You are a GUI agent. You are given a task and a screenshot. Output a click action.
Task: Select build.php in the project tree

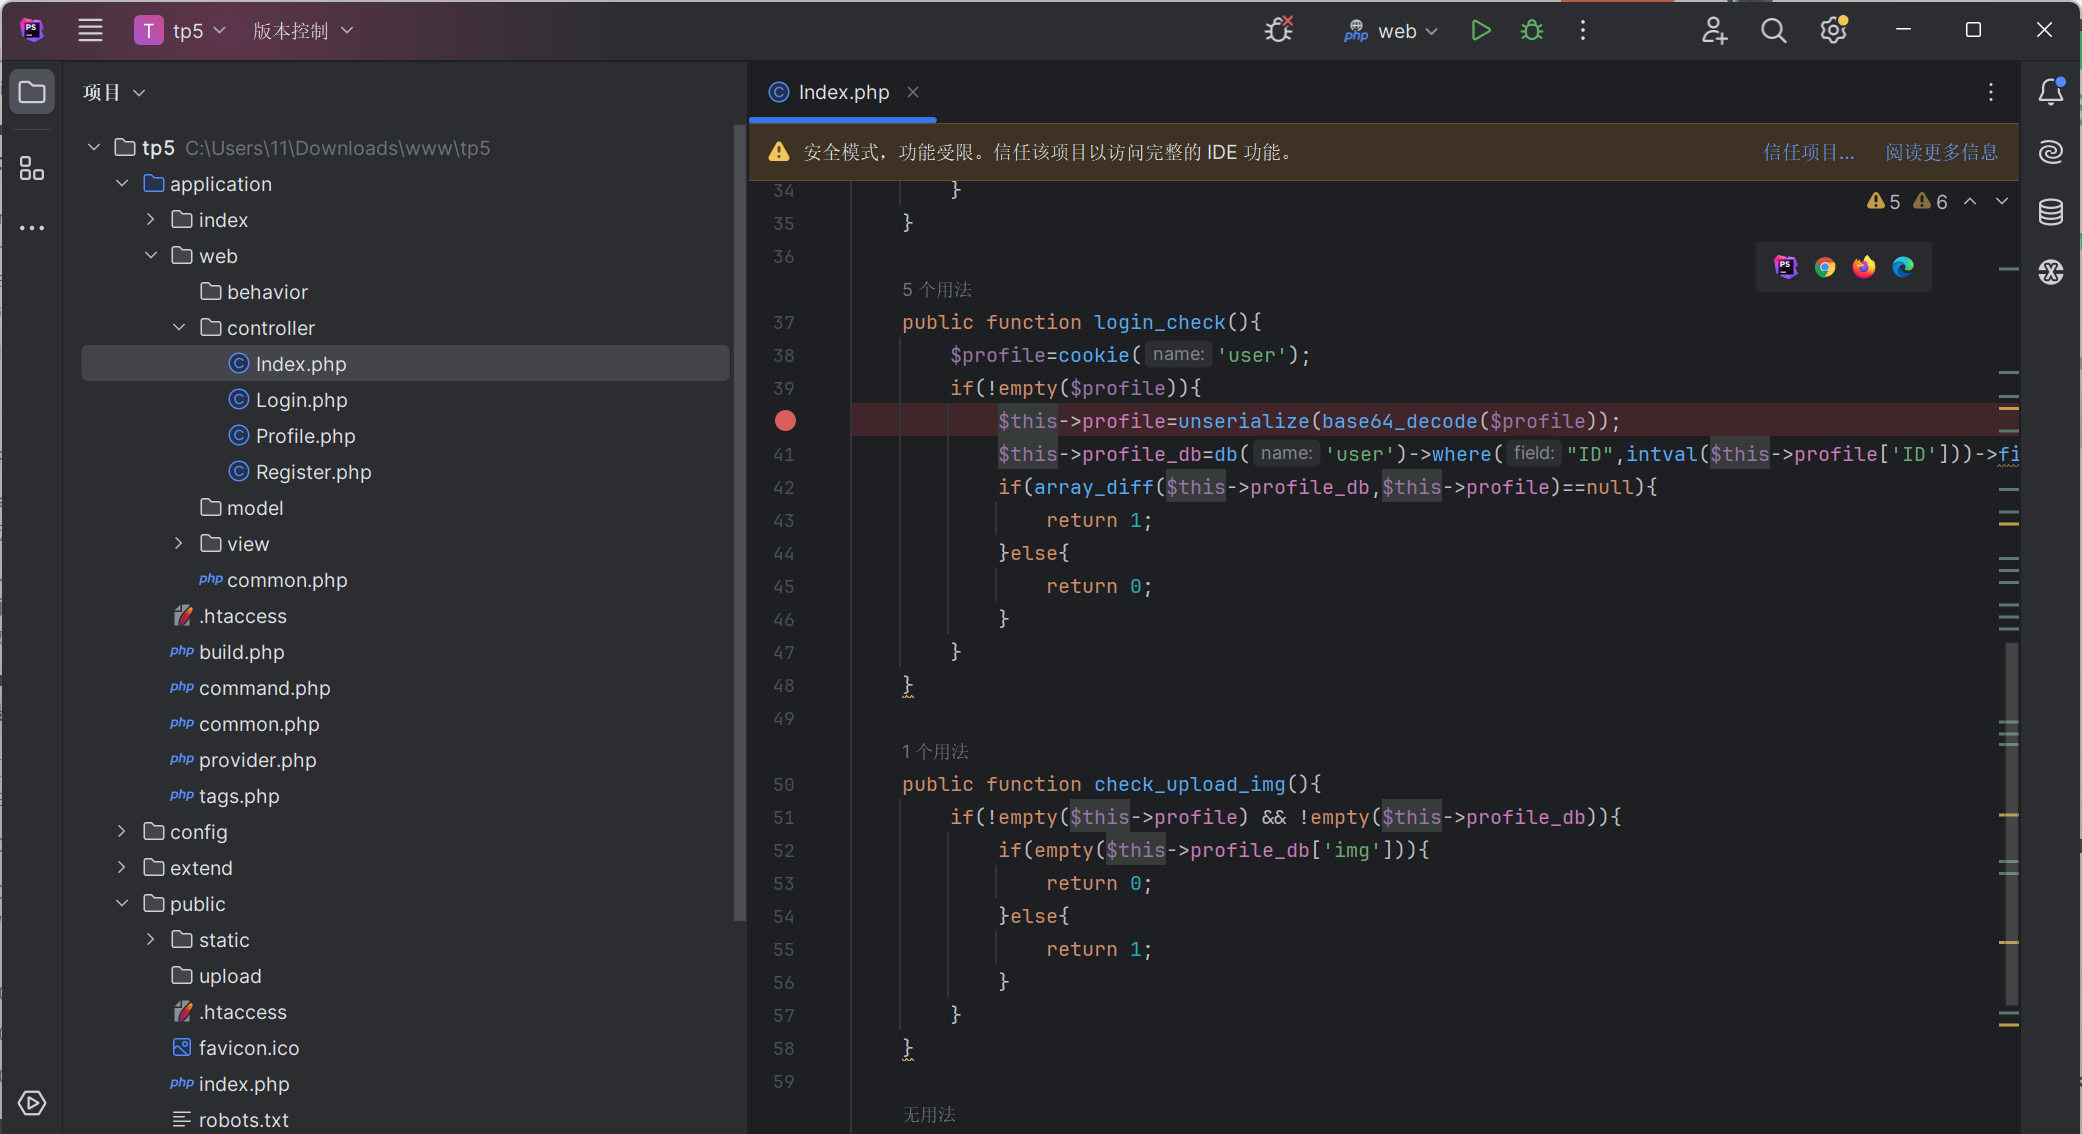click(405, 652)
